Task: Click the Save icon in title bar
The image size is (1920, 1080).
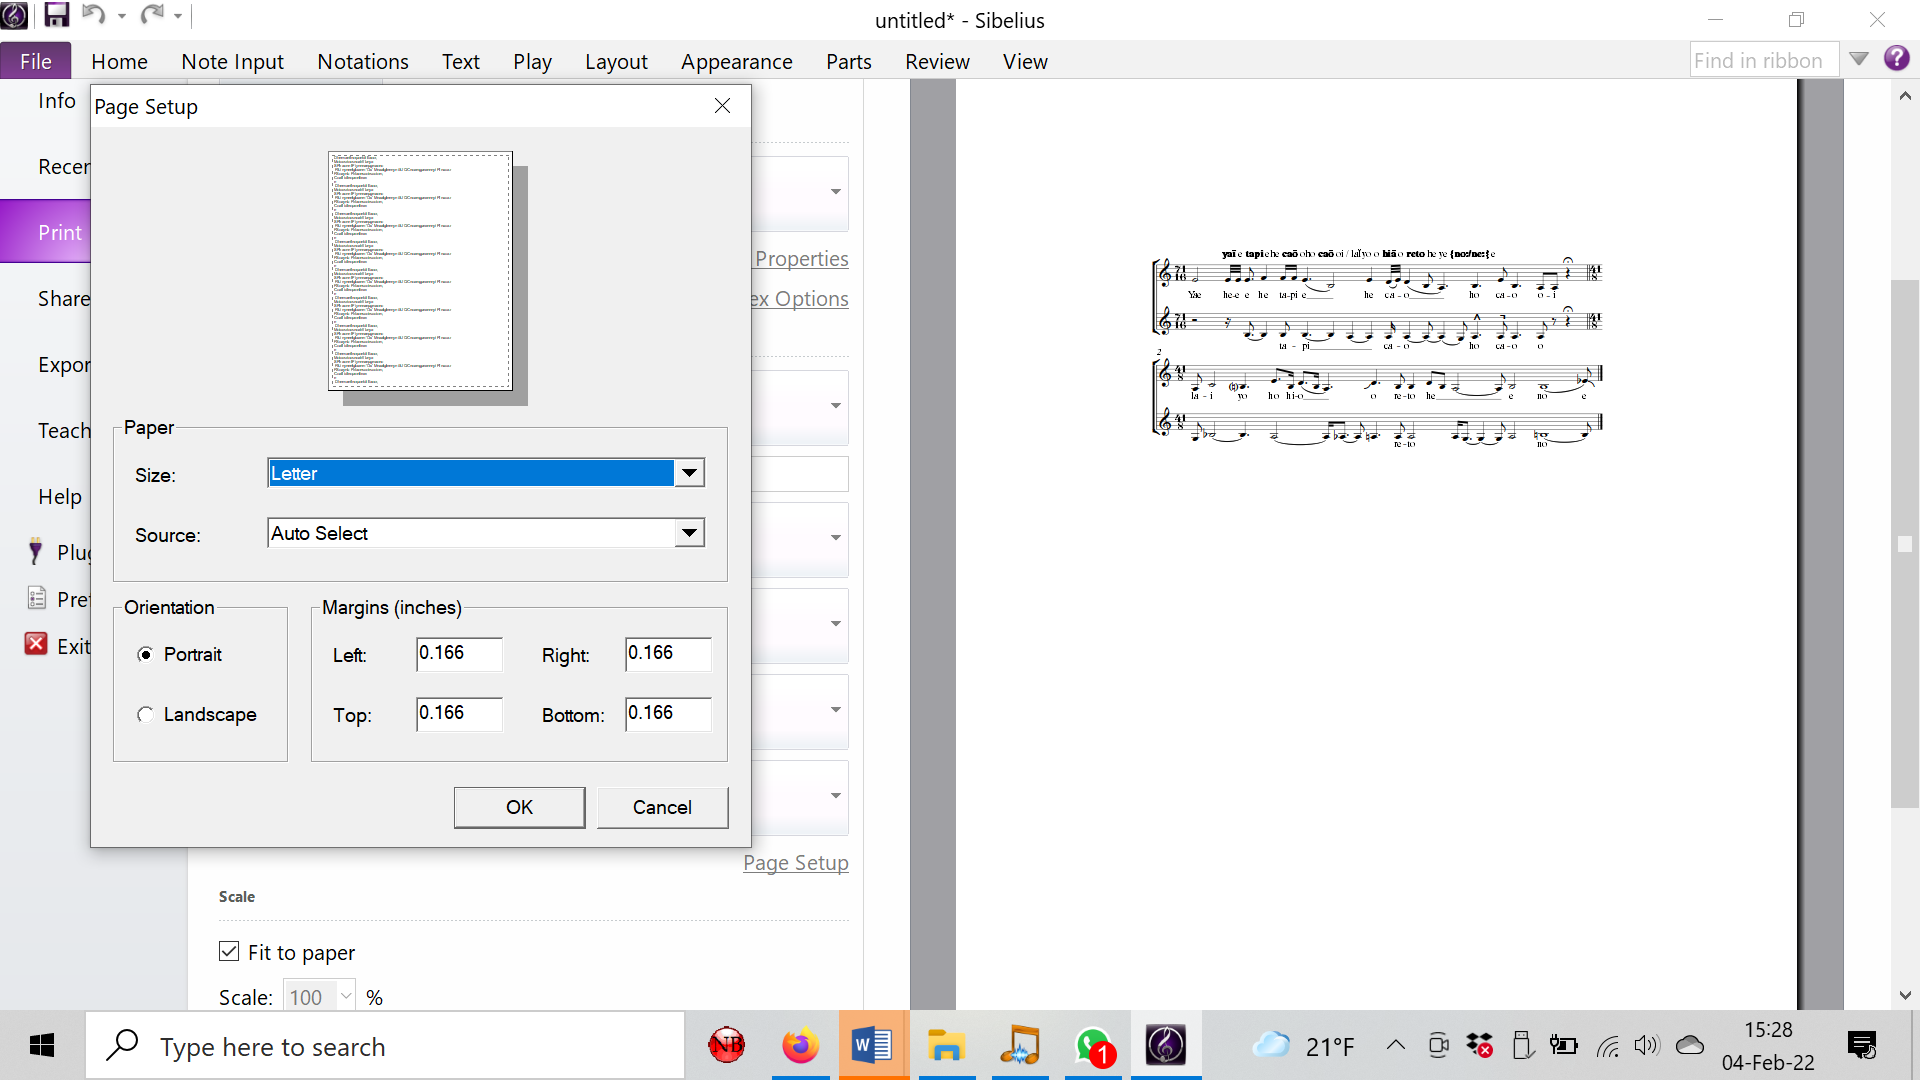Action: [56, 15]
